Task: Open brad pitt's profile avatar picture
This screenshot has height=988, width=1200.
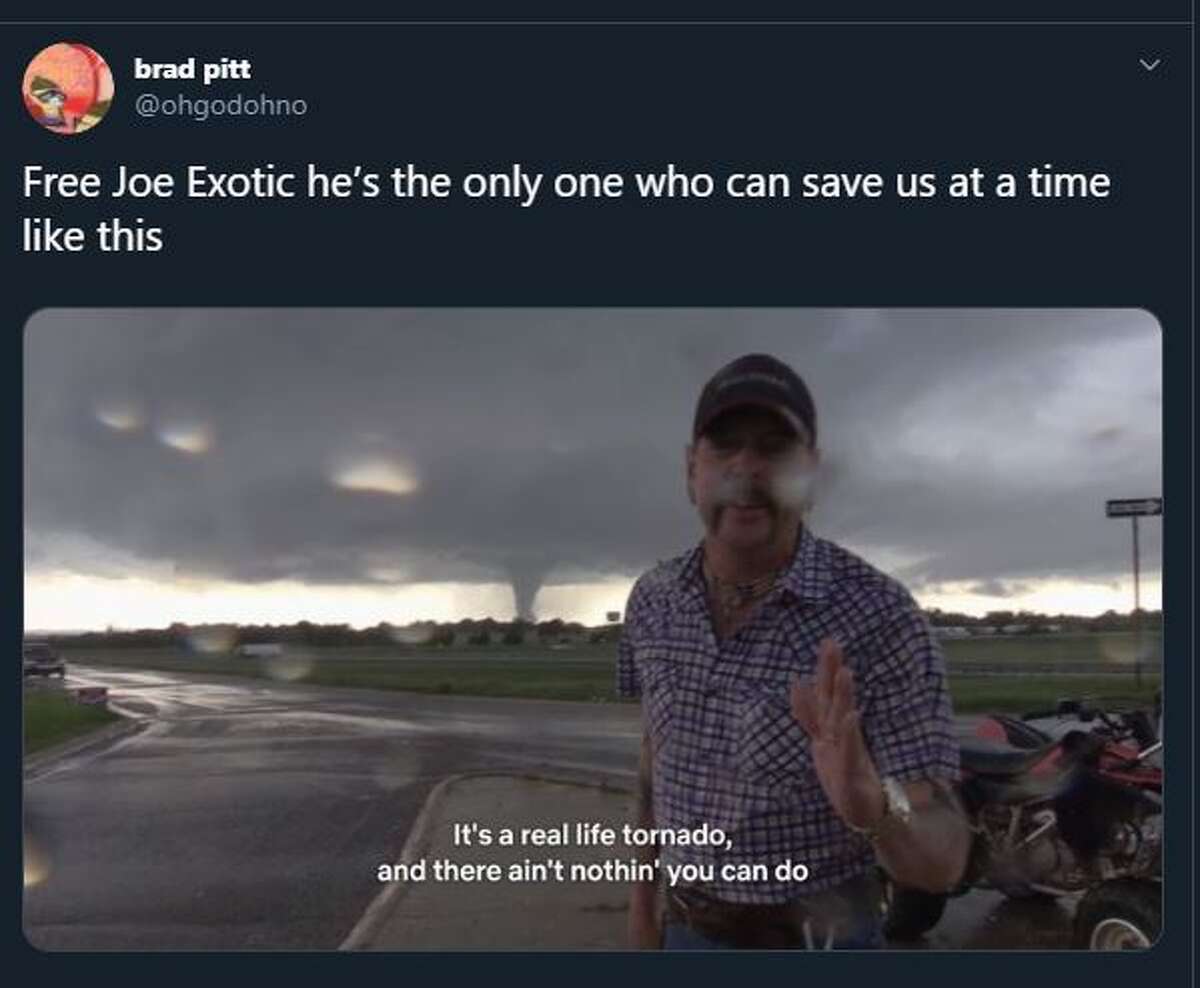Action: (x=68, y=88)
